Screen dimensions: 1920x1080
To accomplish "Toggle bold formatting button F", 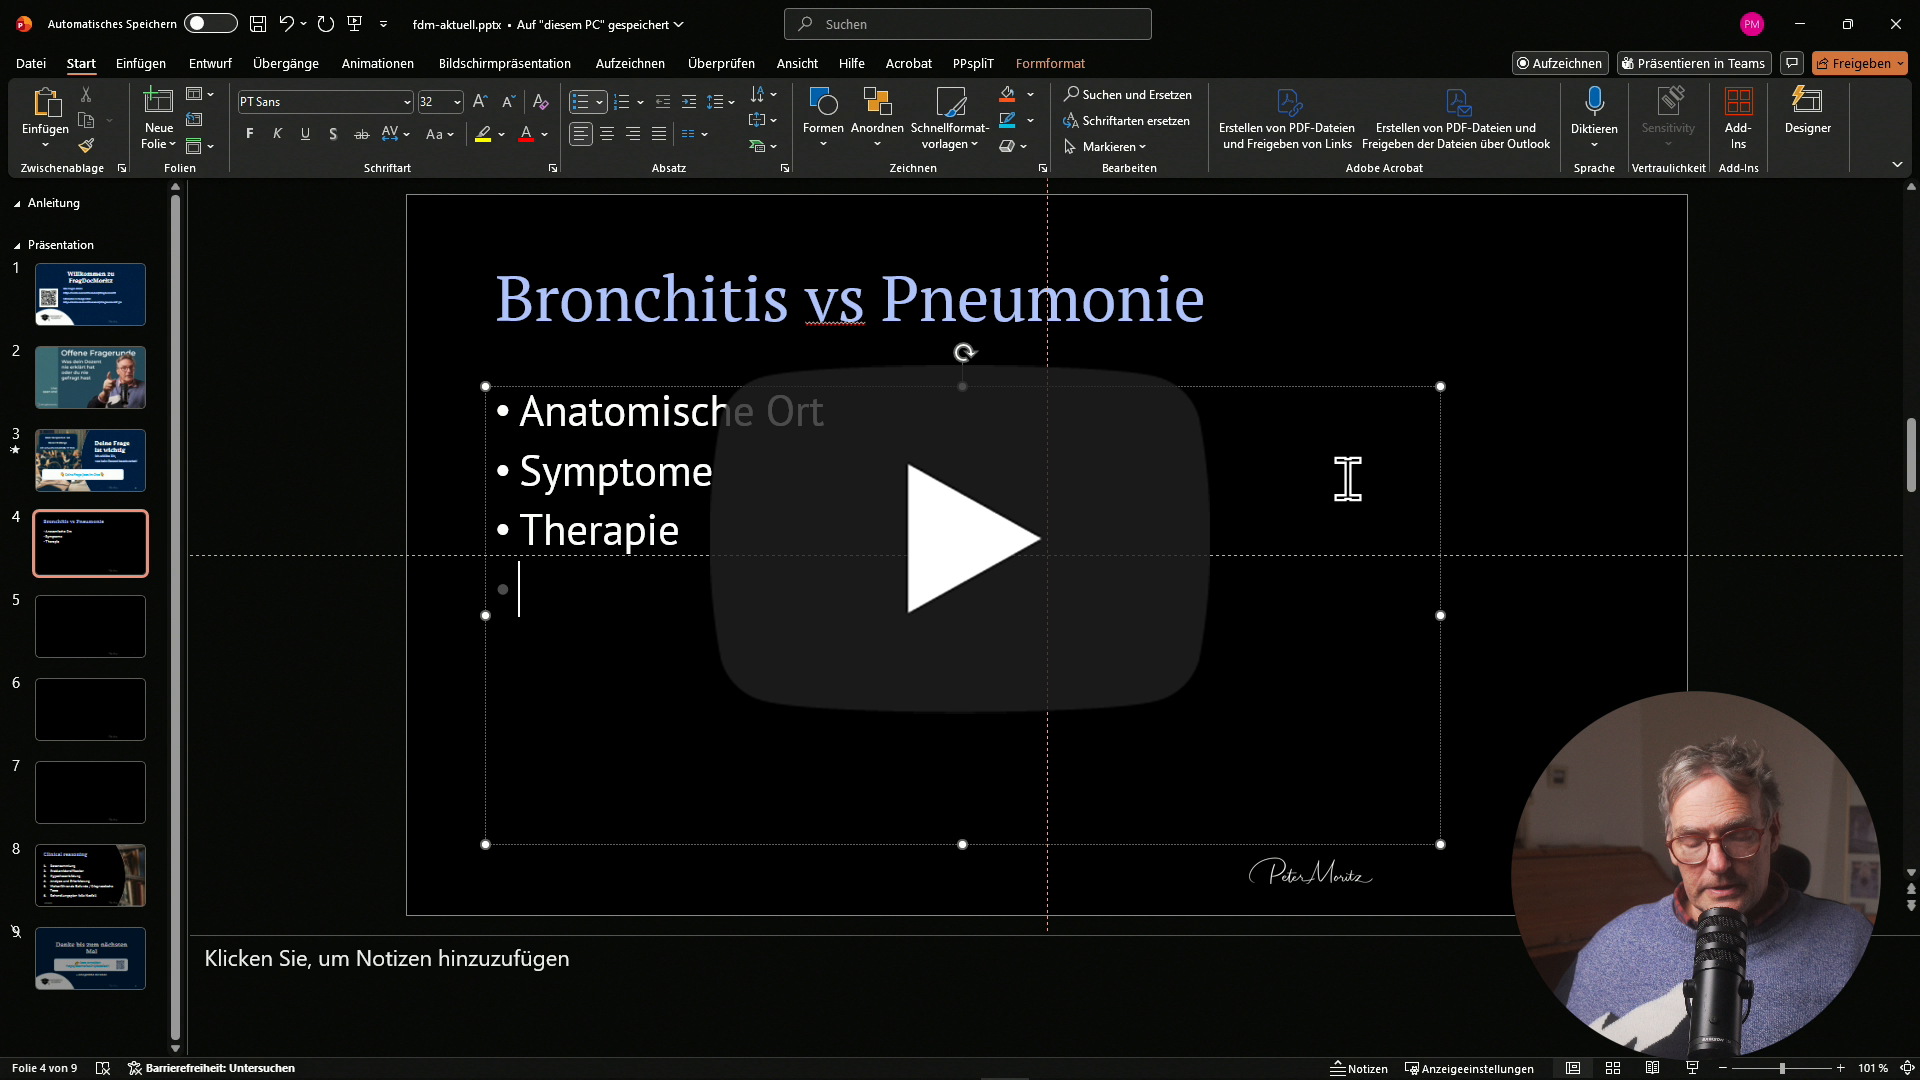I will pyautogui.click(x=249, y=134).
